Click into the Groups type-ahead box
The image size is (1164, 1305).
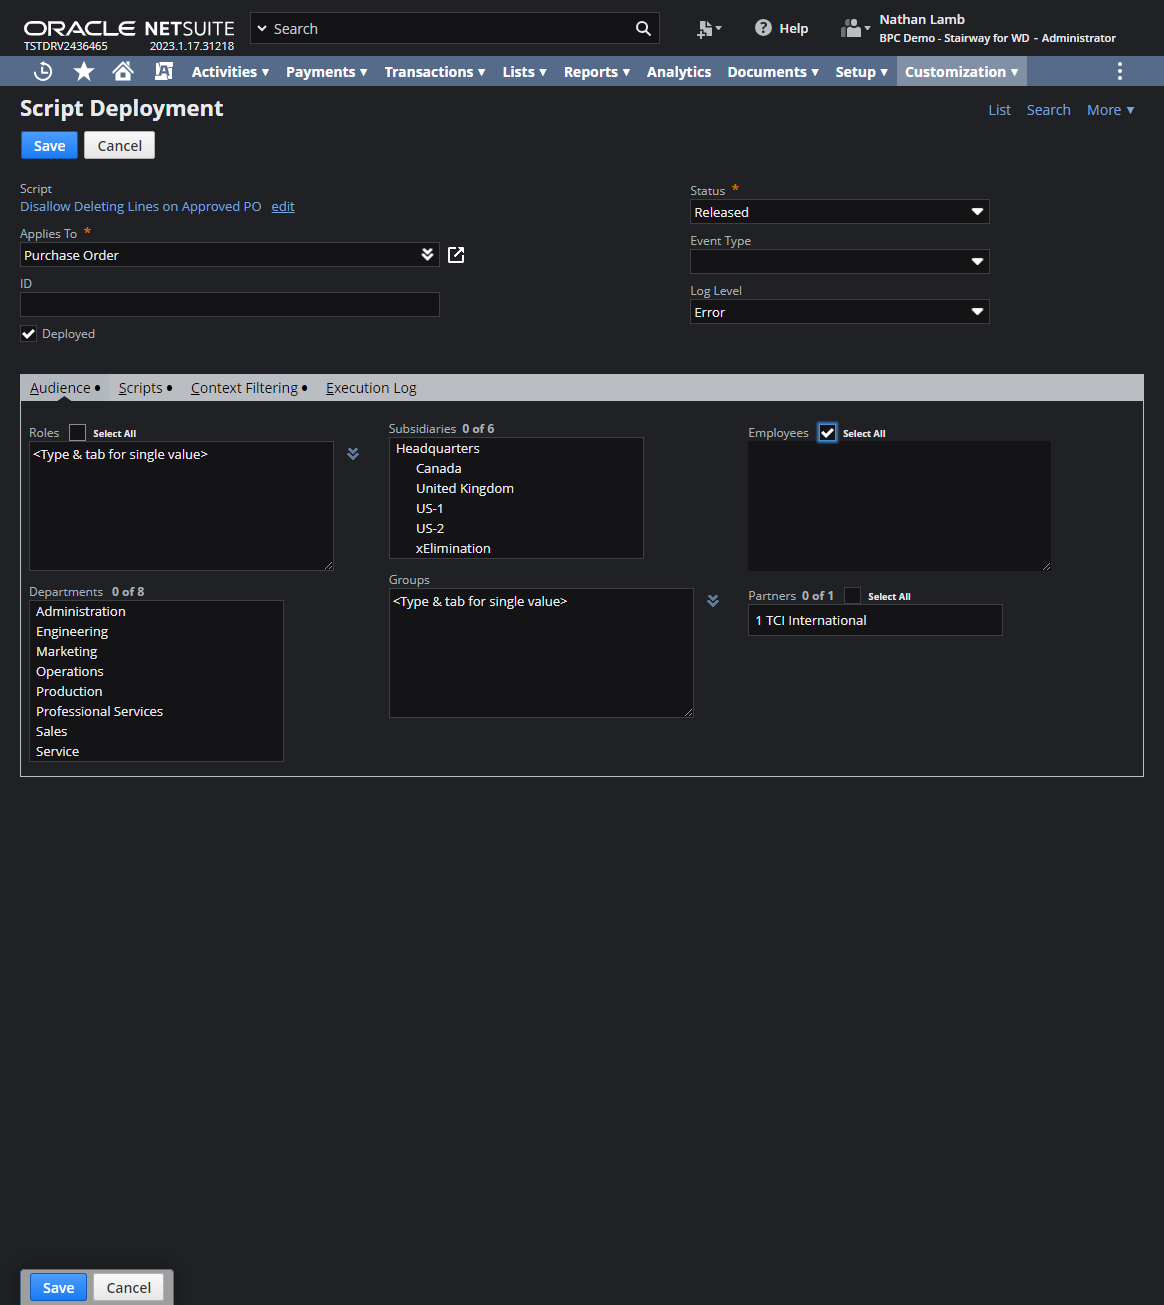coord(541,653)
